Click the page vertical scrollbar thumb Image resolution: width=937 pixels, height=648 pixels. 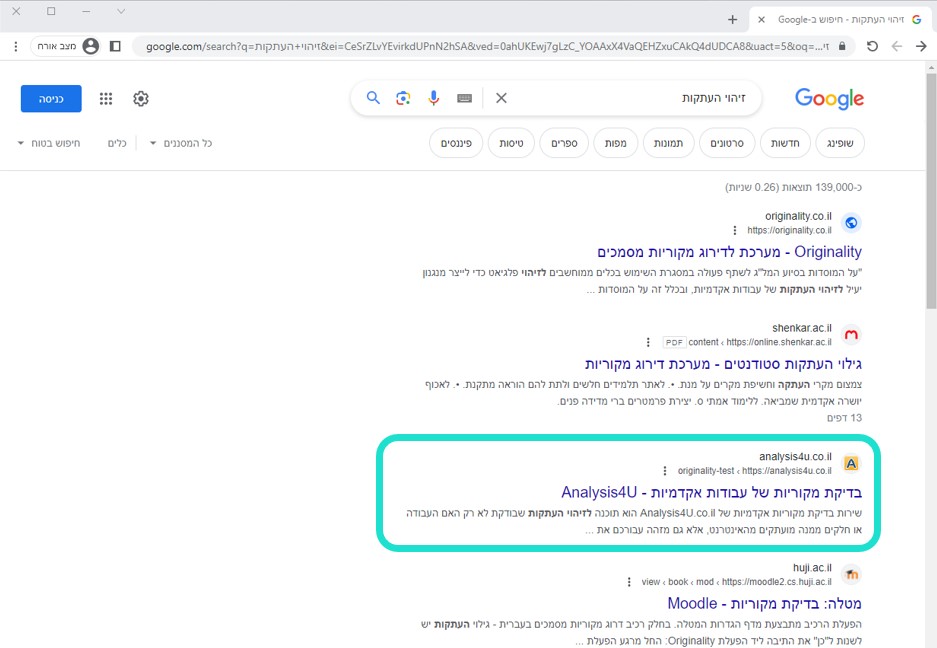tap(931, 191)
